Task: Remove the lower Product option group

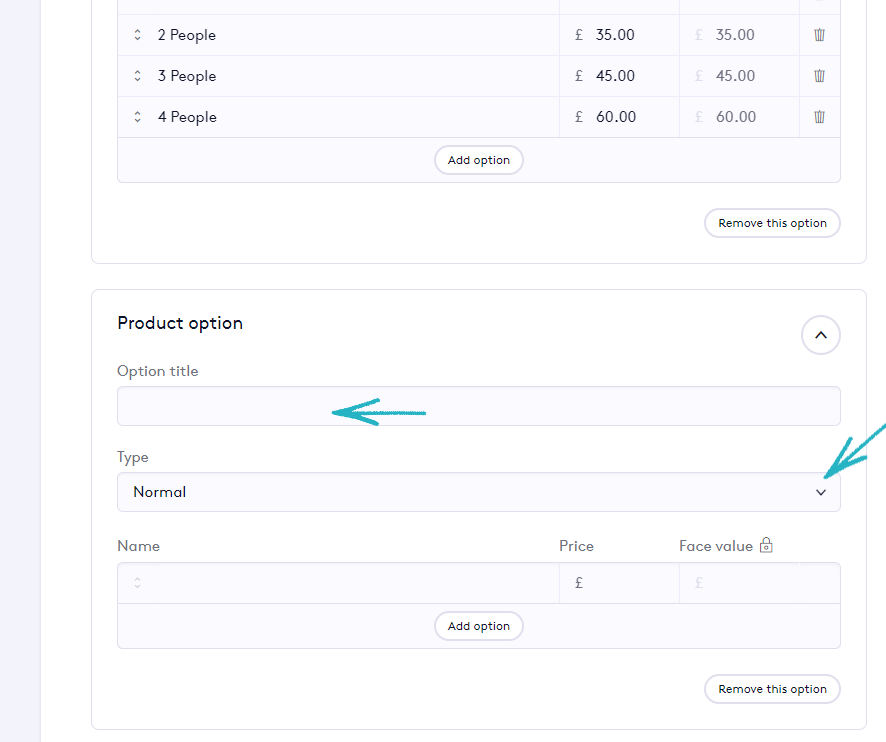Action: [x=772, y=689]
